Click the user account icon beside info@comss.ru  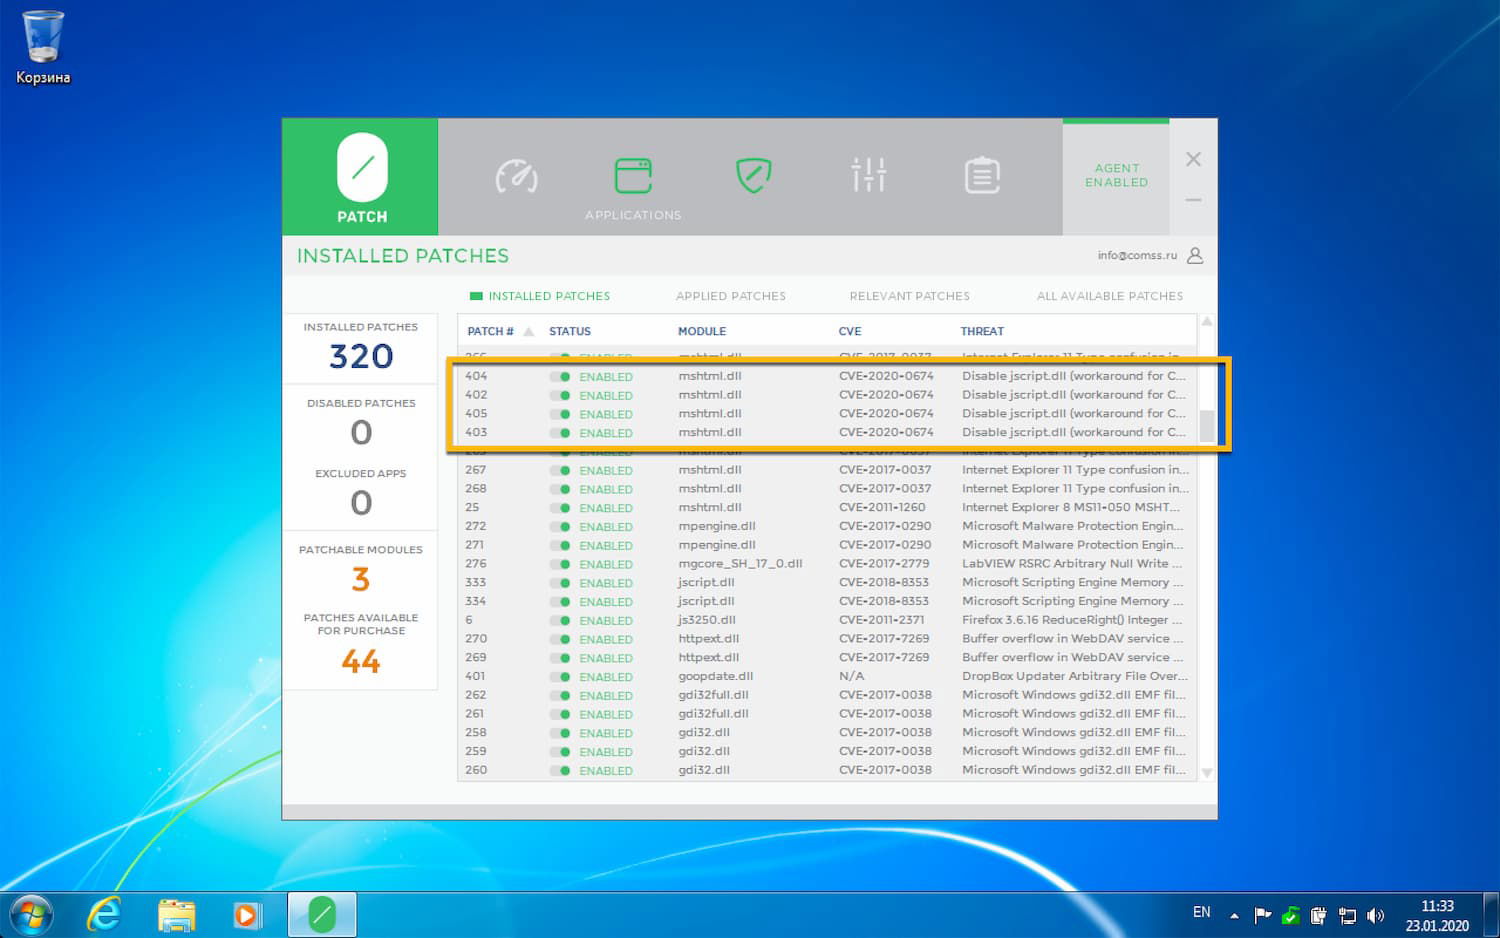[1194, 255]
